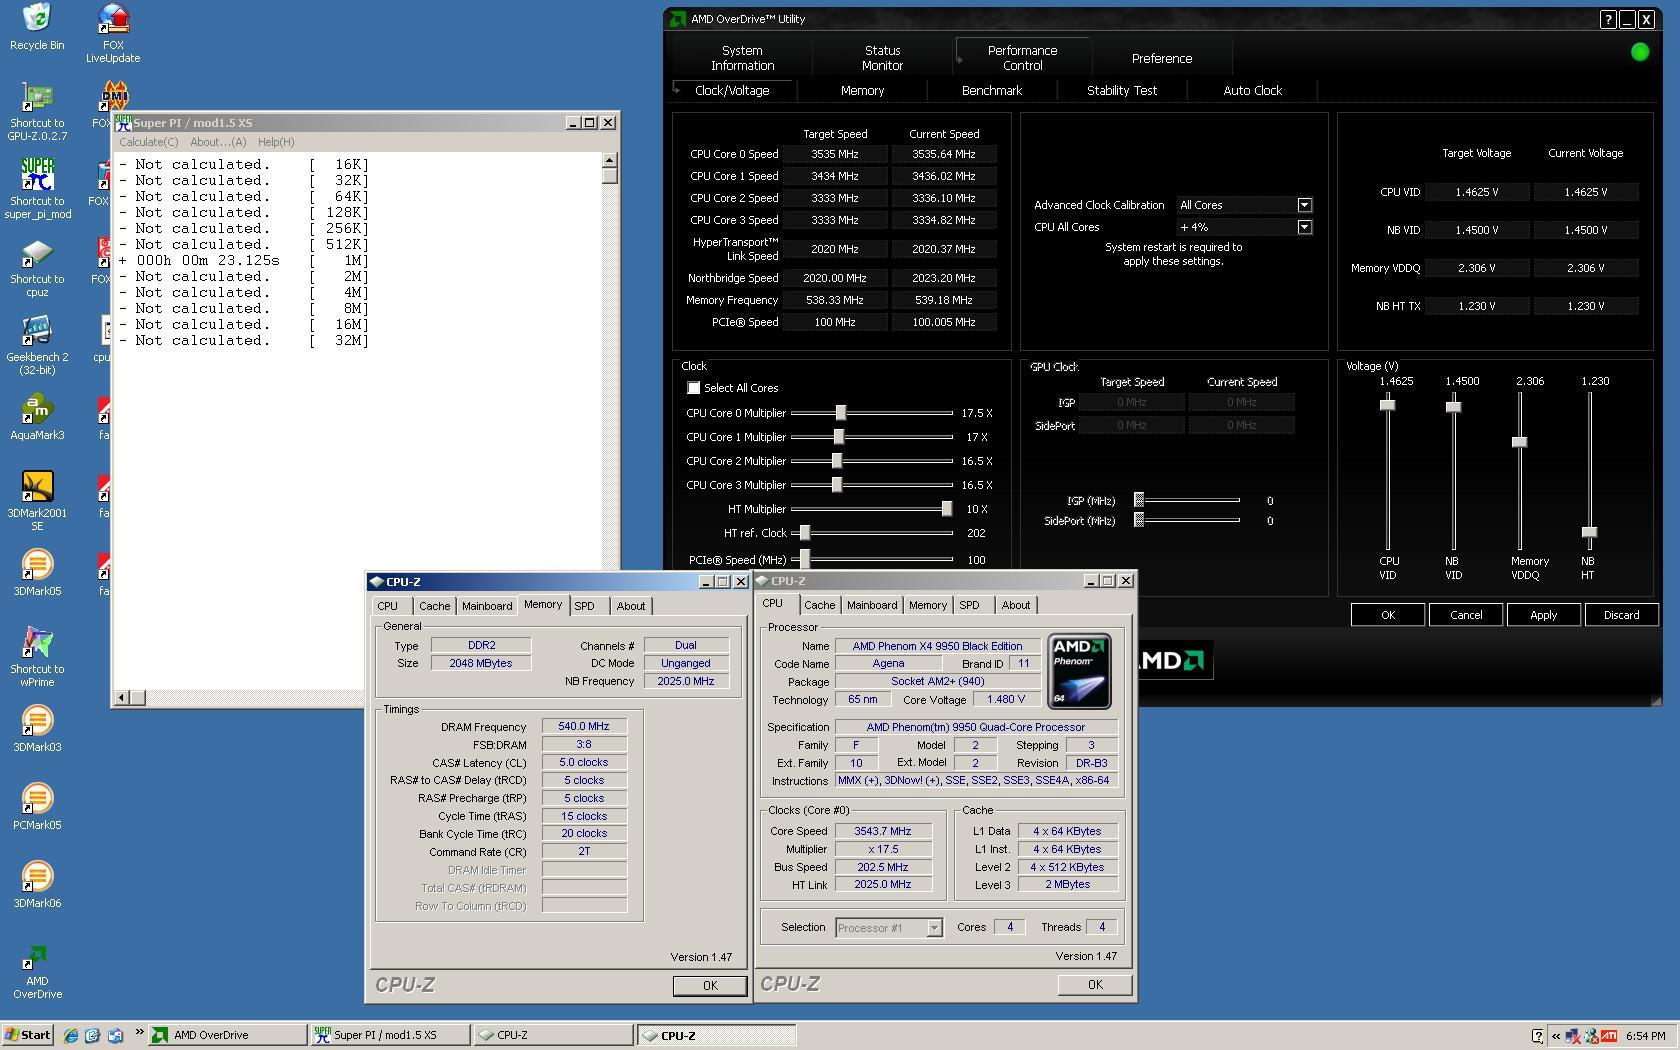Viewport: 1680px width, 1050px height.
Task: Expand quick launch overflow chevron
Action: click(x=139, y=1032)
